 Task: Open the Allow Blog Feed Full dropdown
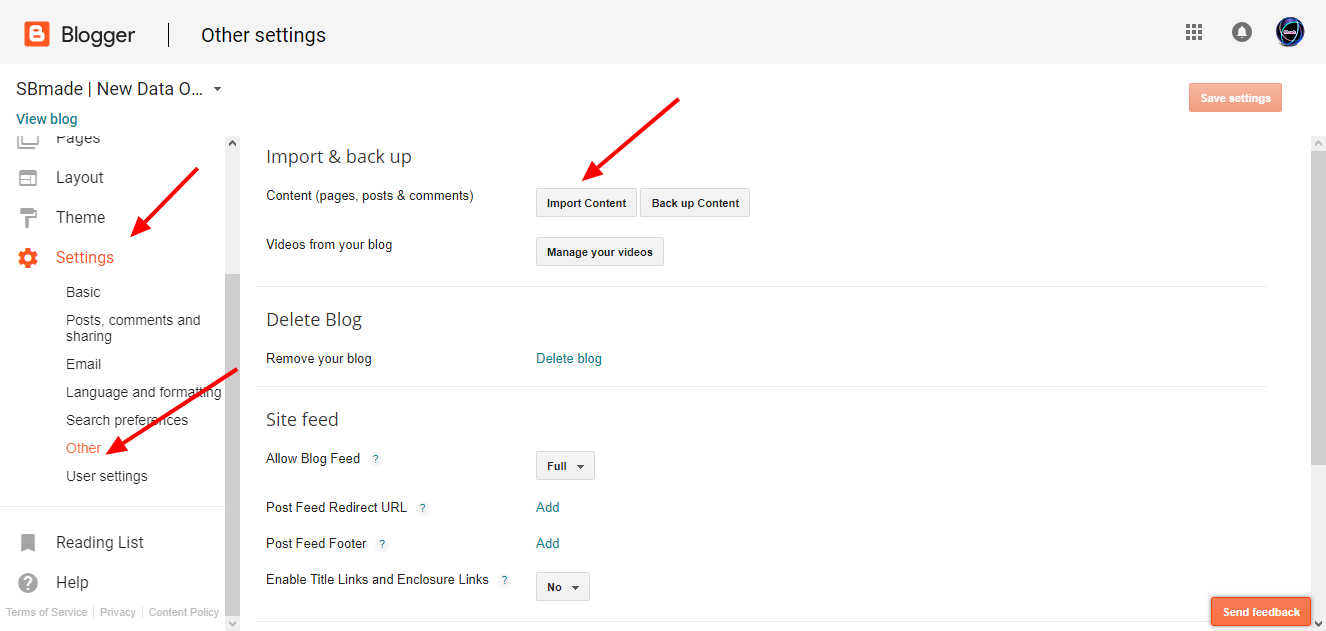(565, 466)
